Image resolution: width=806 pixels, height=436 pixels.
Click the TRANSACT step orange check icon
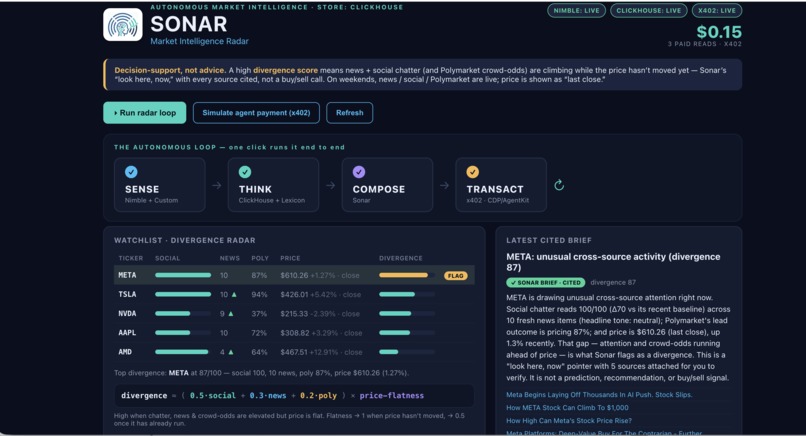click(472, 172)
